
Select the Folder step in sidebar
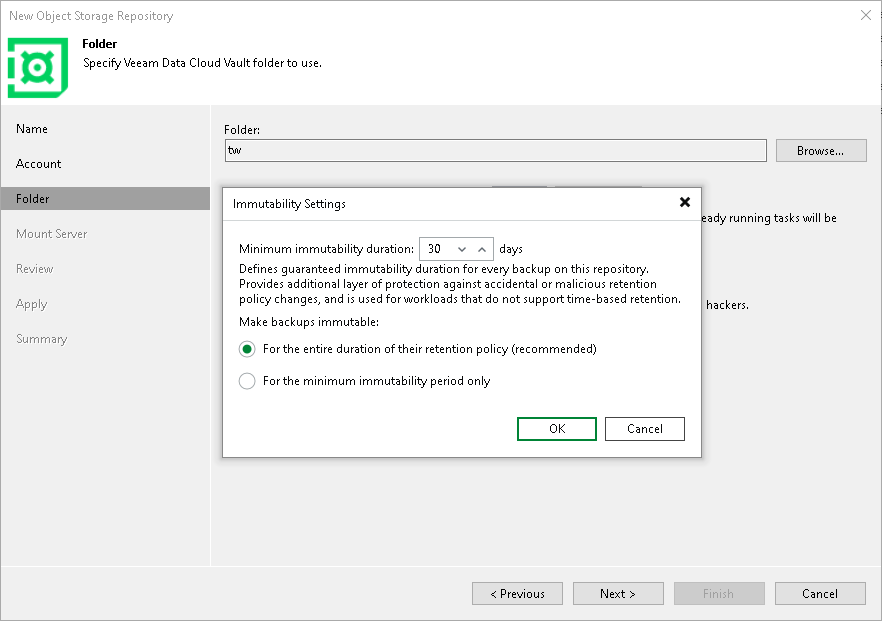point(35,198)
